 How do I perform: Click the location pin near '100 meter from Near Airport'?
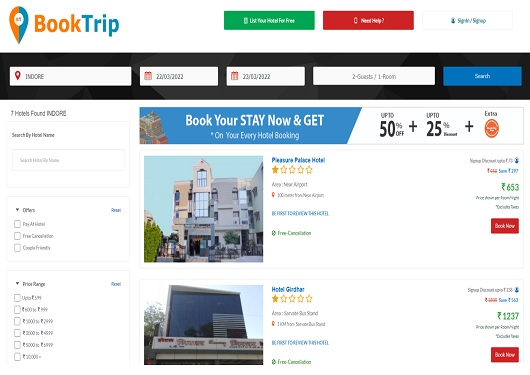[x=273, y=195]
